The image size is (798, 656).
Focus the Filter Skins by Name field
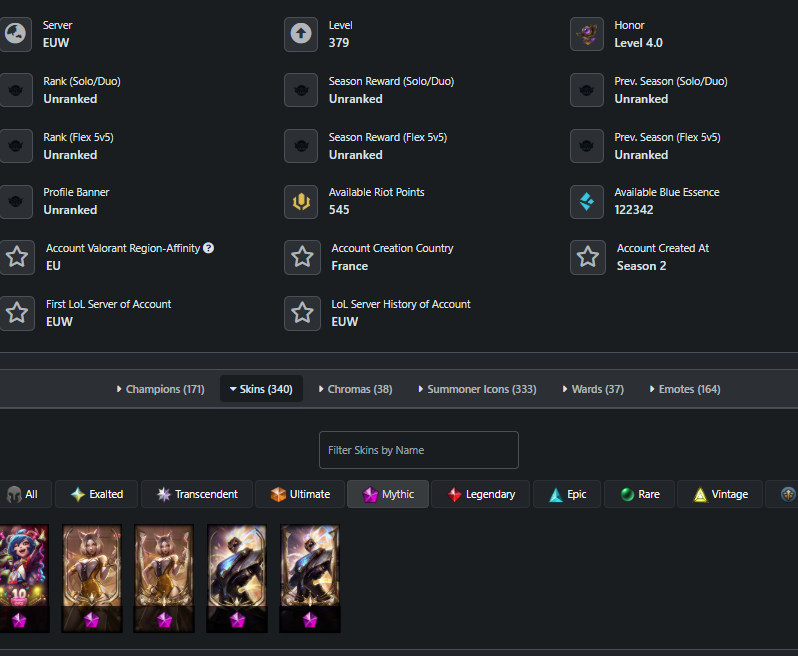pyautogui.click(x=418, y=450)
